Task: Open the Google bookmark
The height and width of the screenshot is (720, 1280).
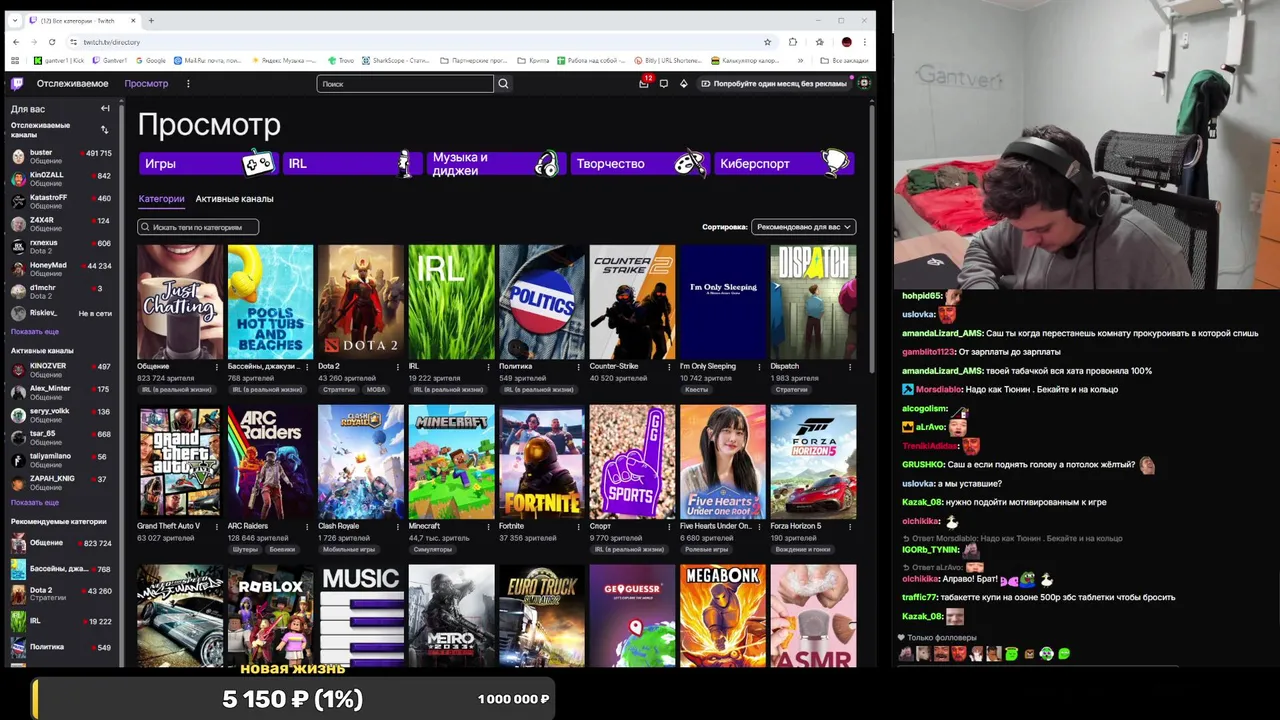Action: [151, 61]
